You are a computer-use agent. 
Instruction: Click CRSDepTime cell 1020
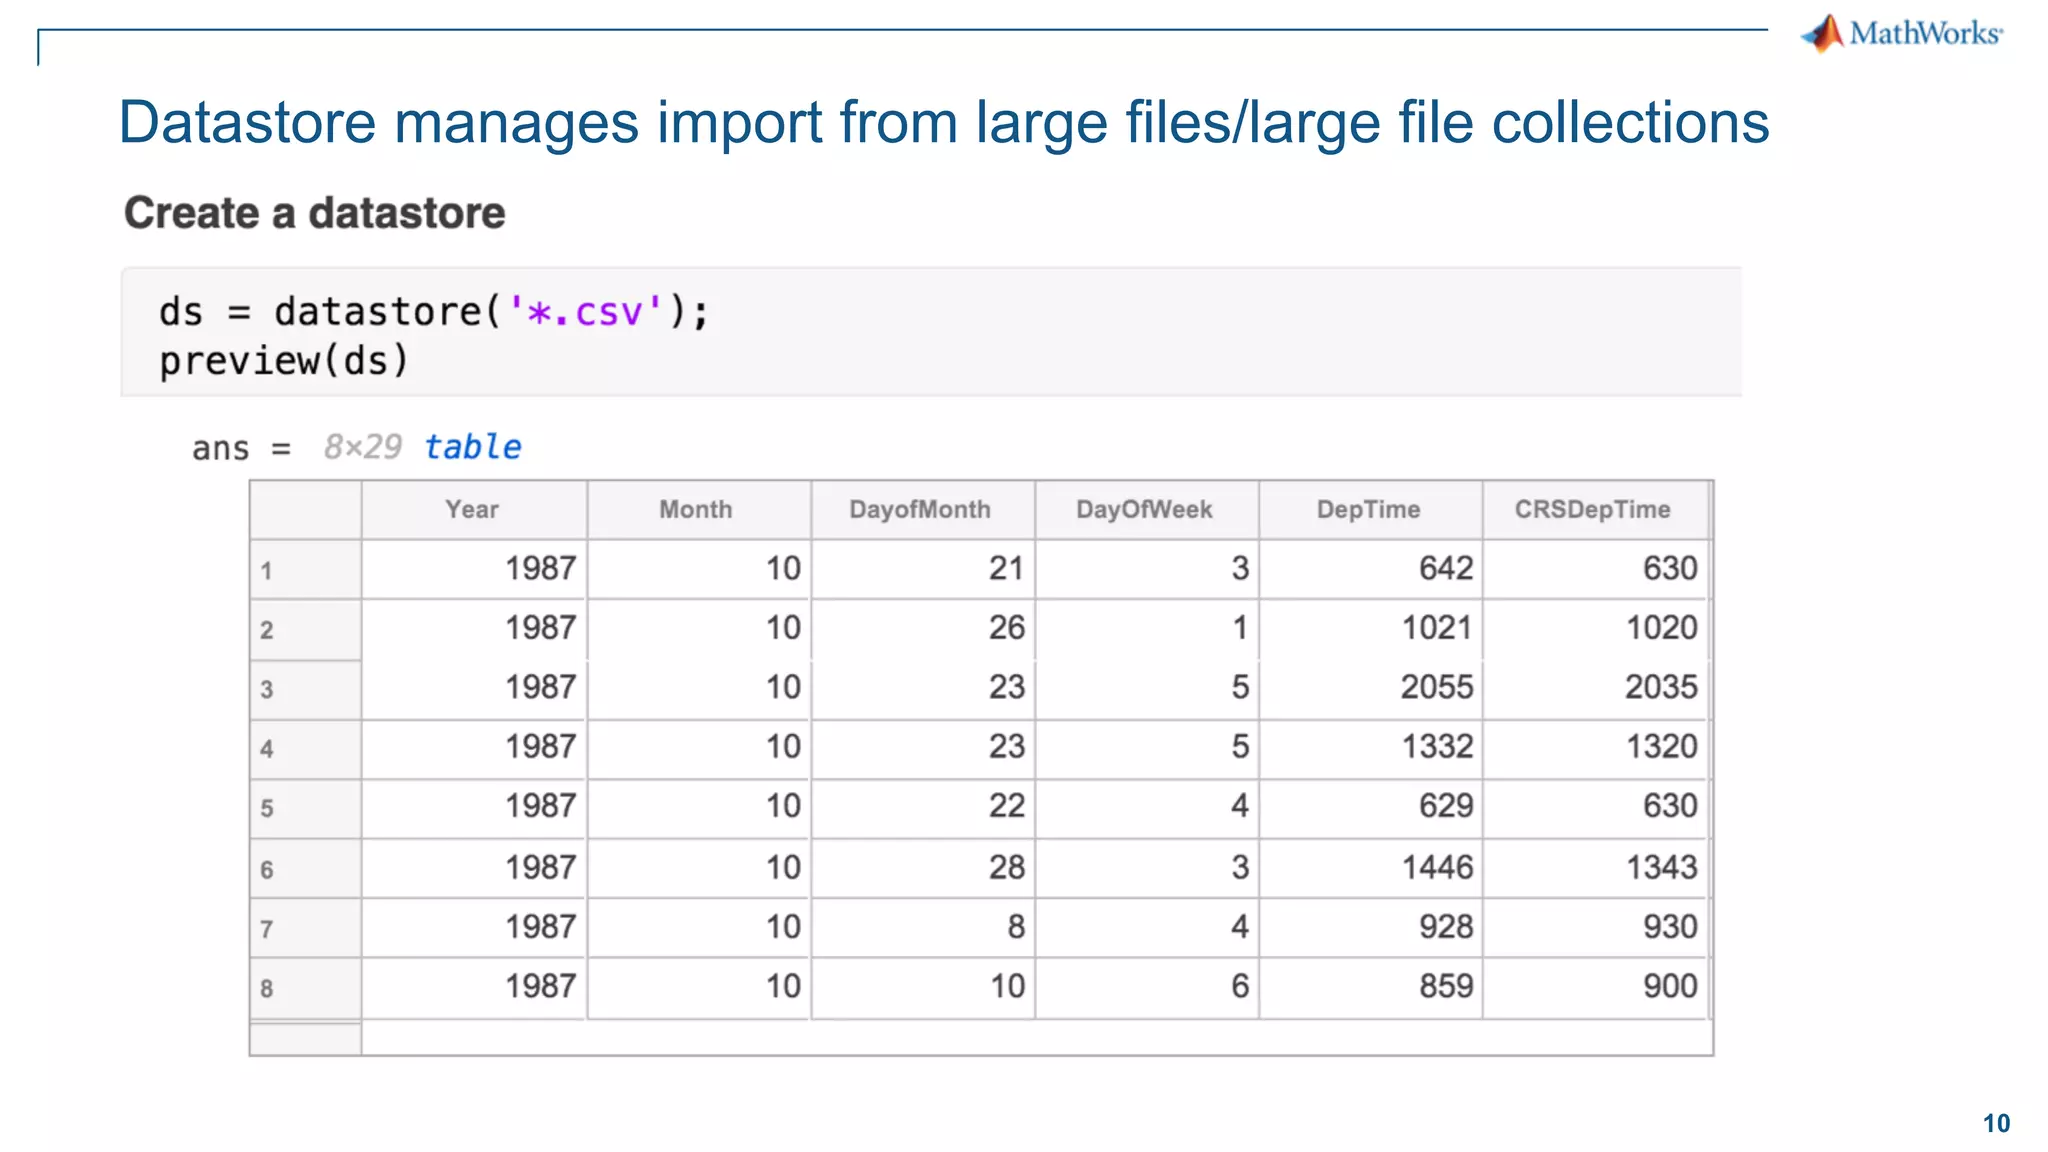(1595, 628)
